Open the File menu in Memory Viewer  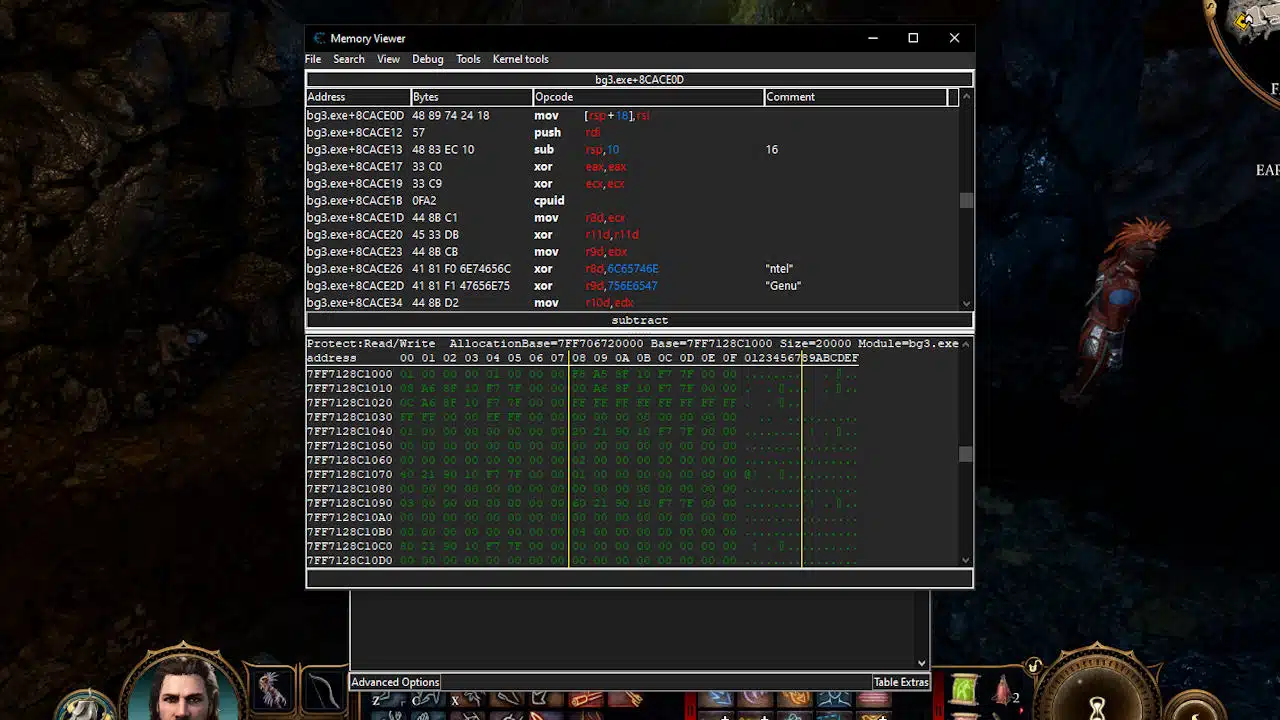coord(313,59)
